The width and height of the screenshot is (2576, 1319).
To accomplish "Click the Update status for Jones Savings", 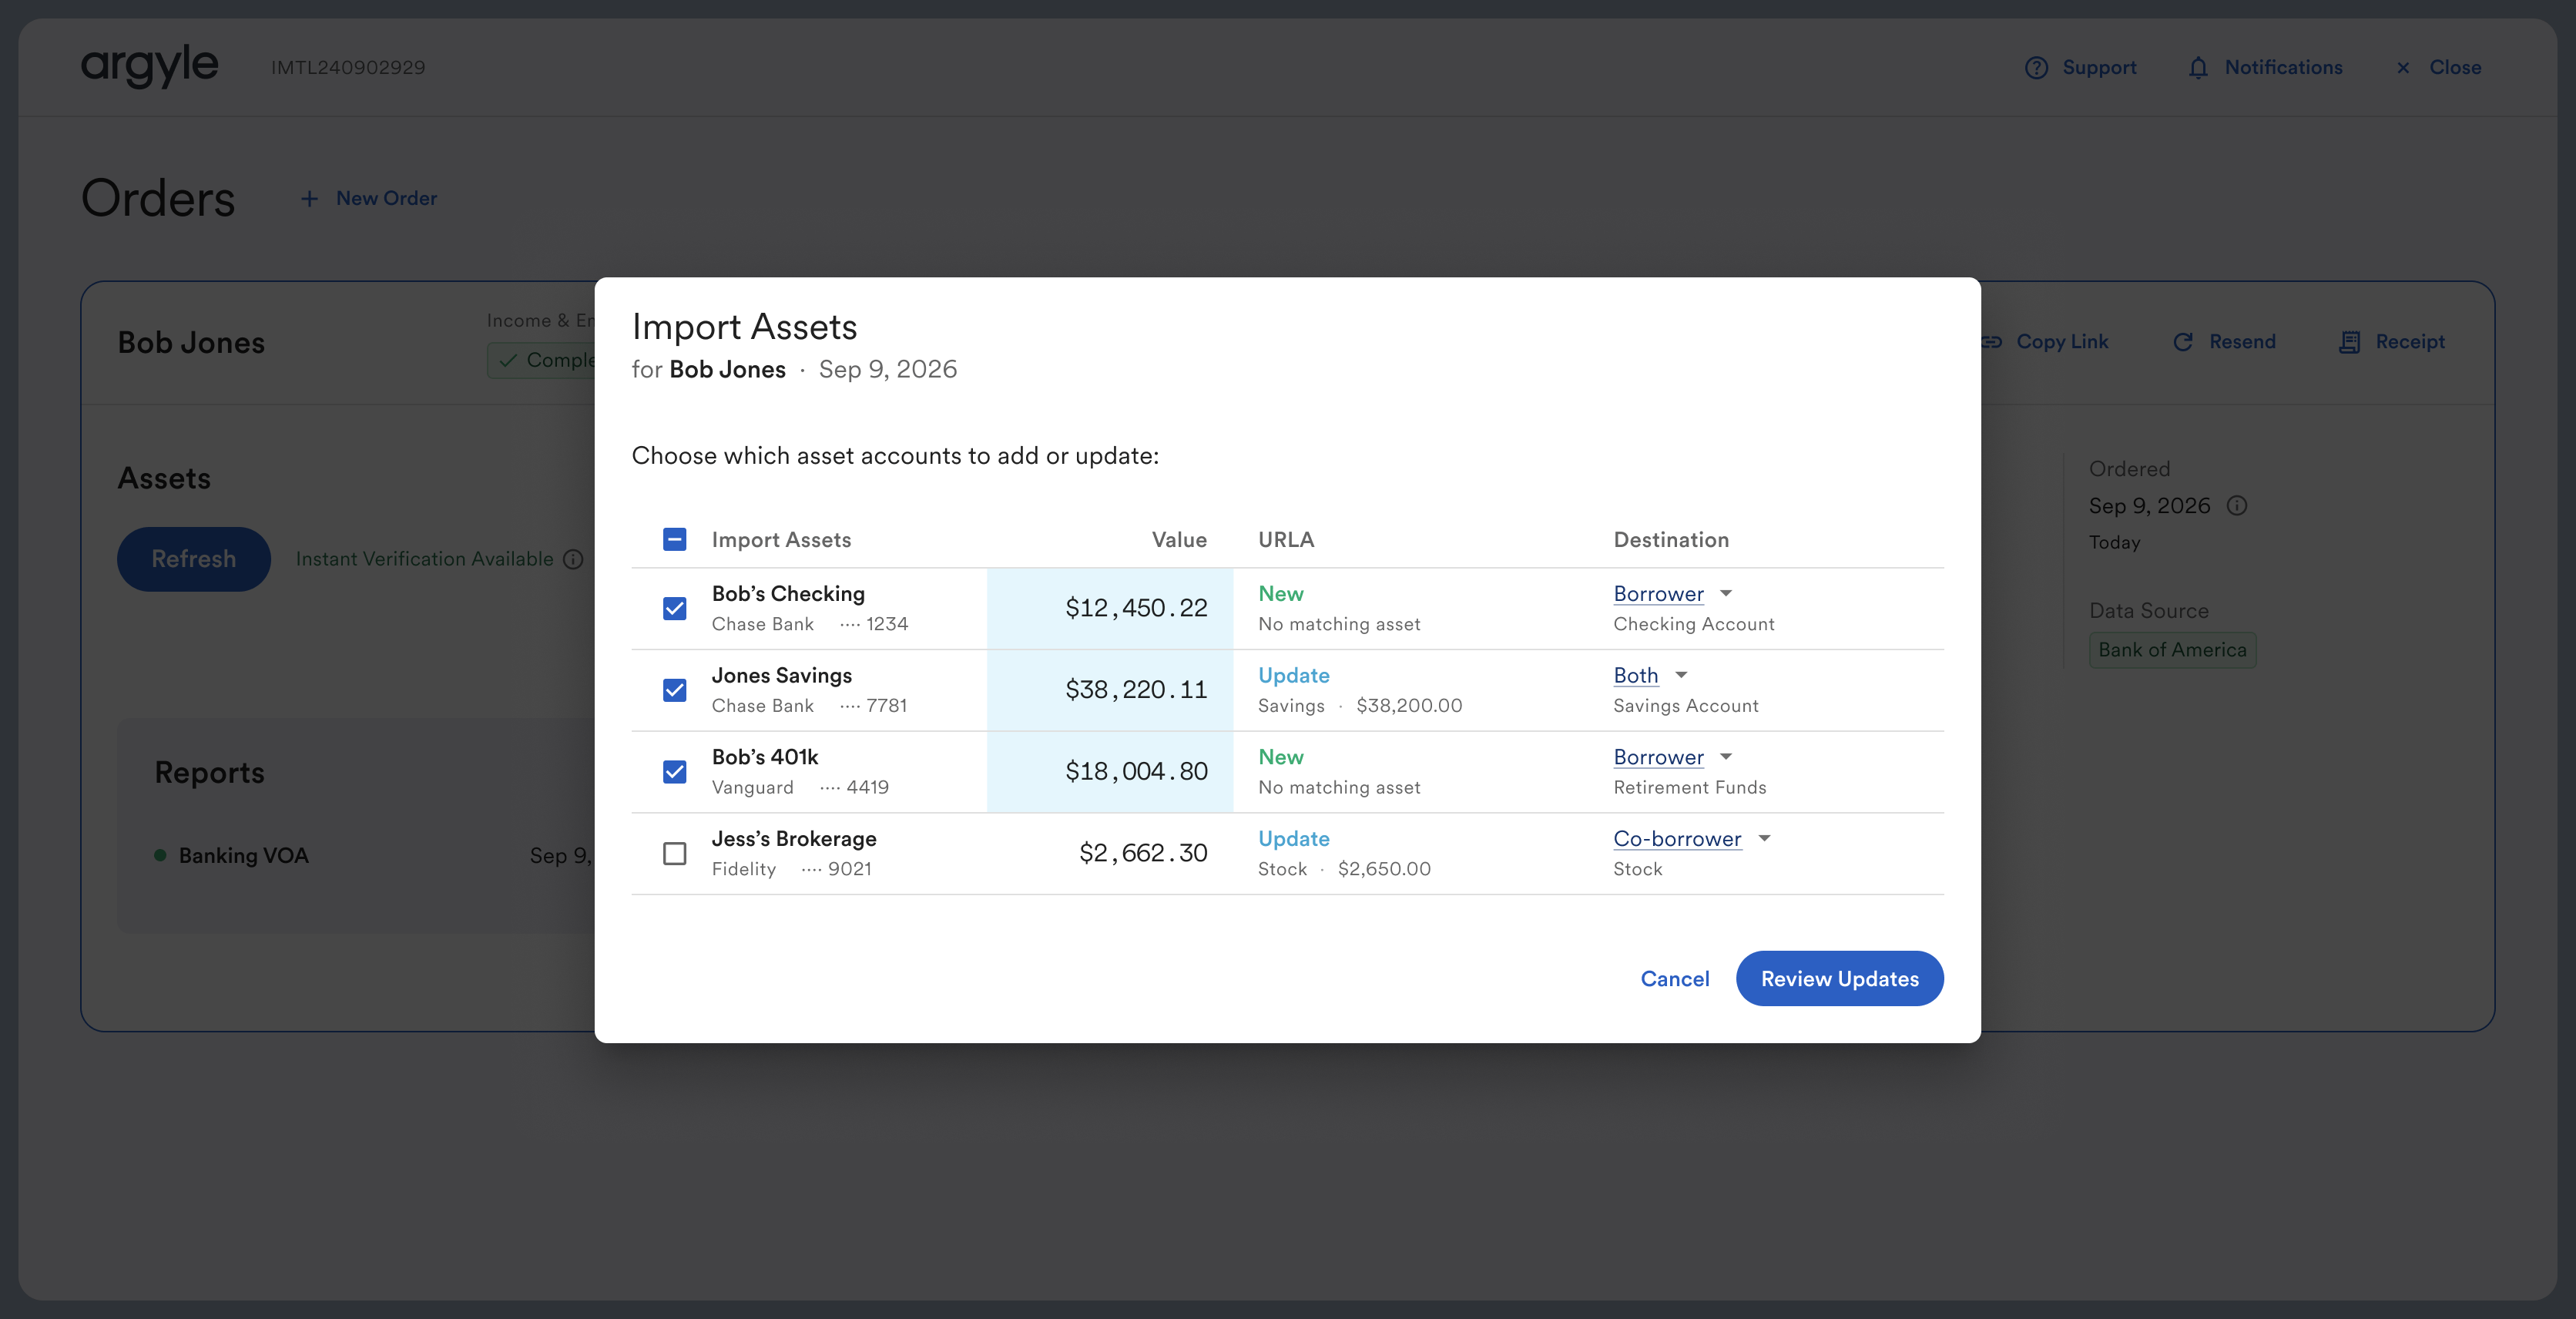I will click(x=1293, y=675).
